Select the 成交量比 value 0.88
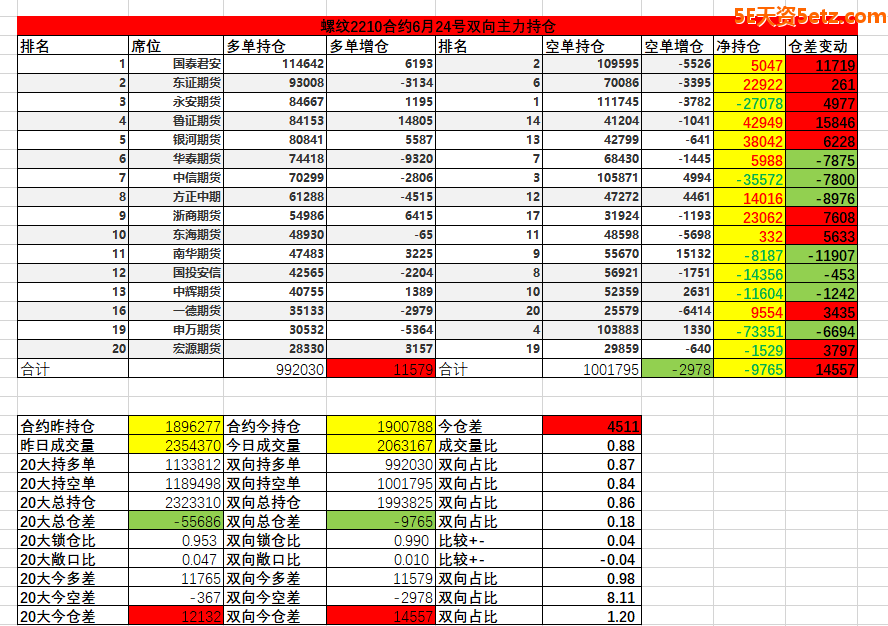Screen dimensions: 888x626 [x=592, y=445]
